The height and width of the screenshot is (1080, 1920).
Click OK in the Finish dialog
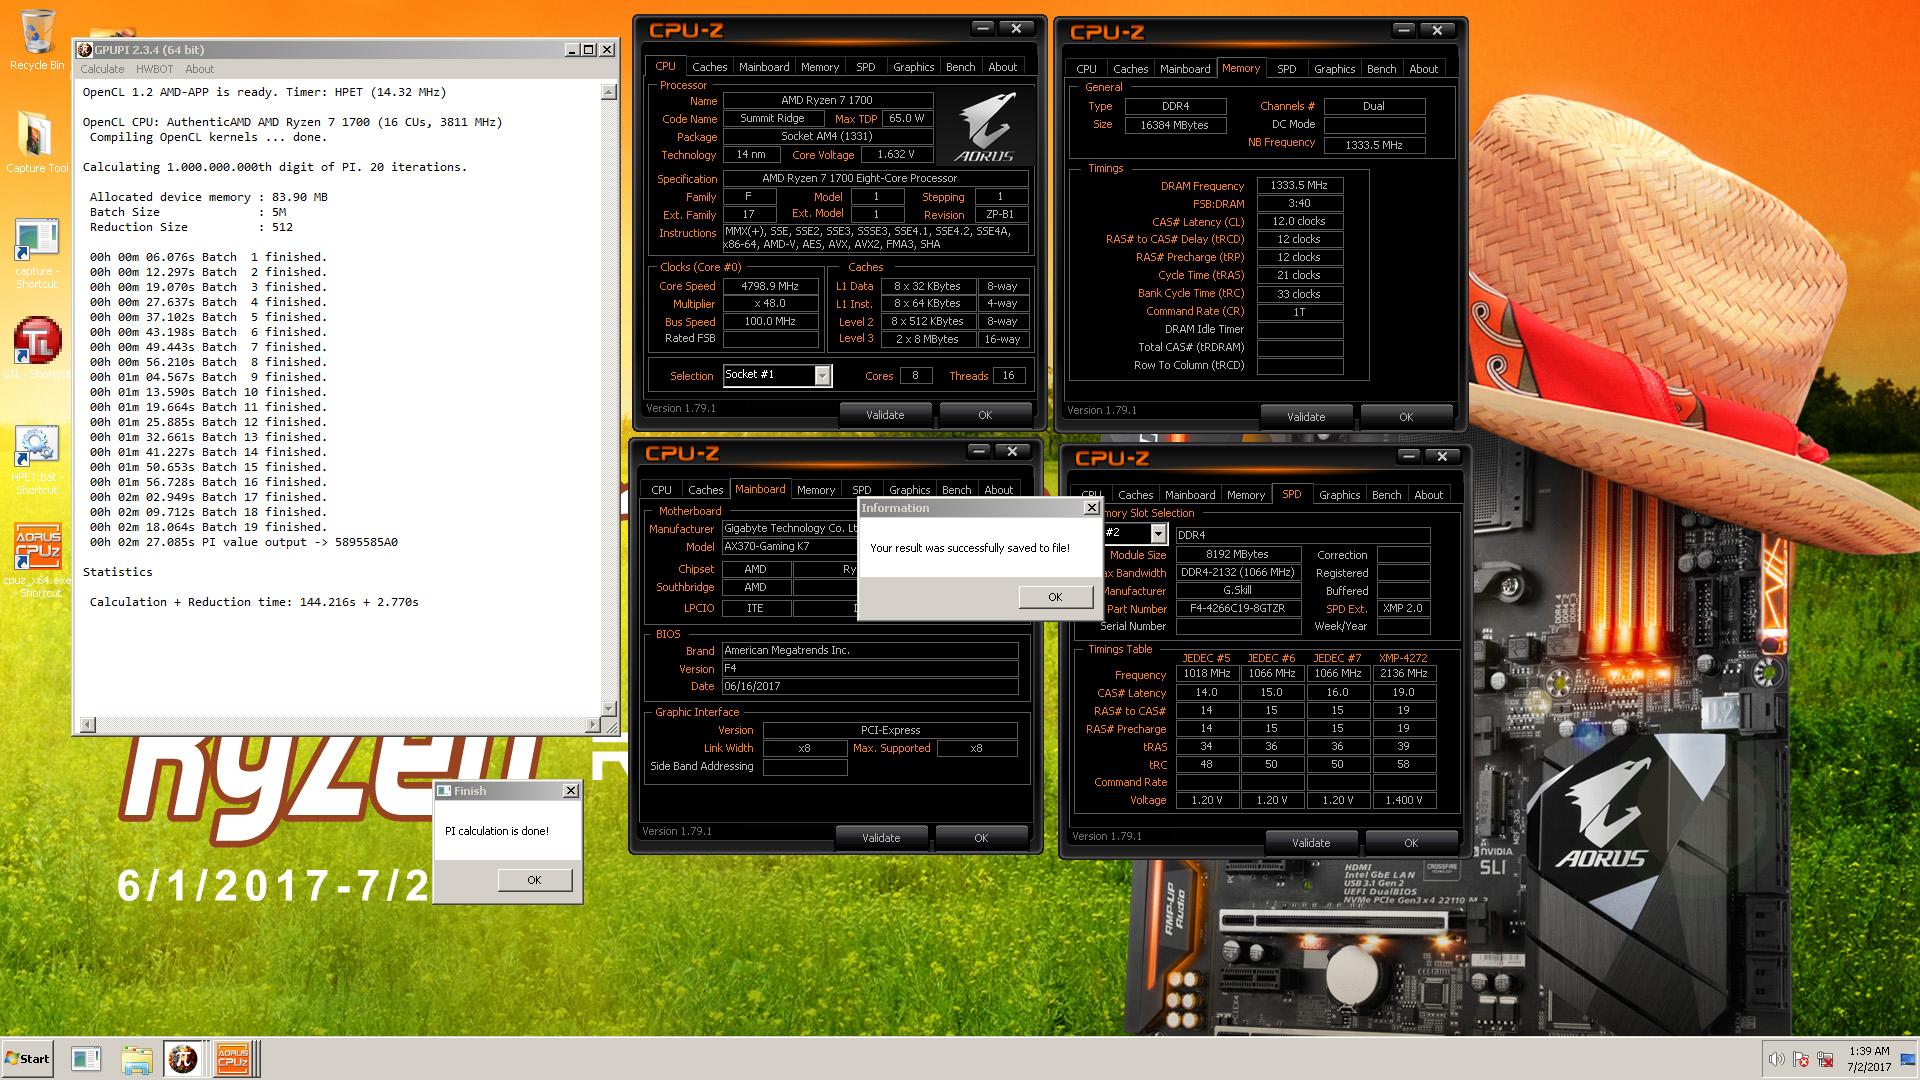(x=534, y=880)
